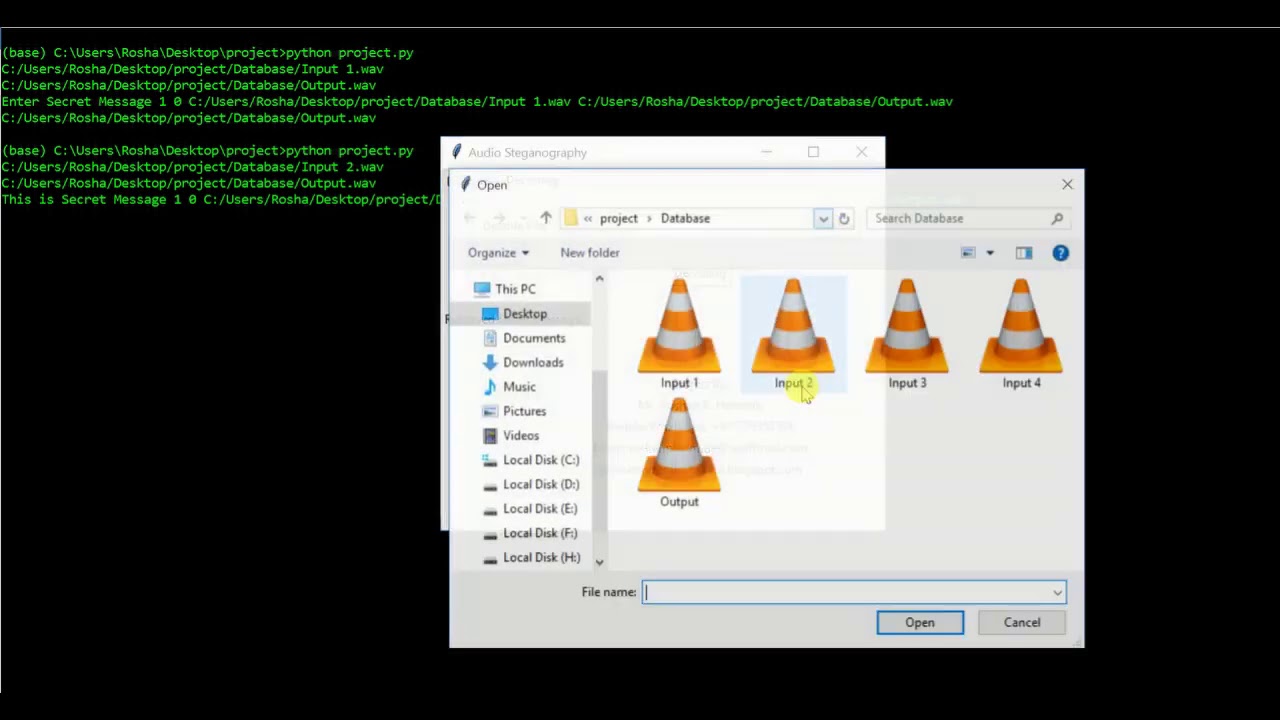Open Local Disk (H:) in navigation pane
Image resolution: width=1280 pixels, height=720 pixels.
coord(531,557)
